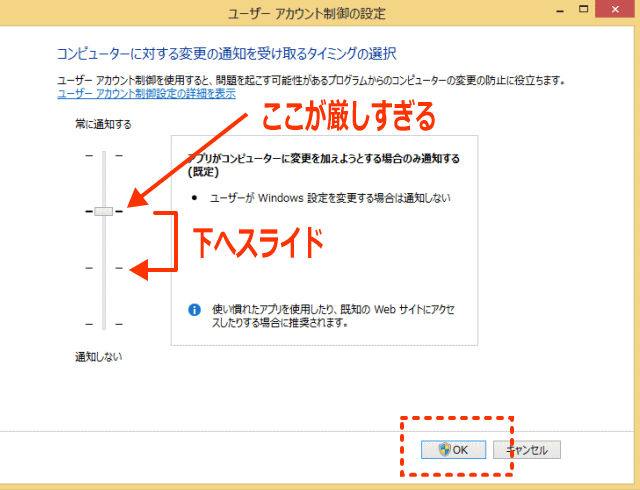The width and height of the screenshot is (640, 490).
Task: Click the blue info icon in description box
Action: (x=194, y=310)
